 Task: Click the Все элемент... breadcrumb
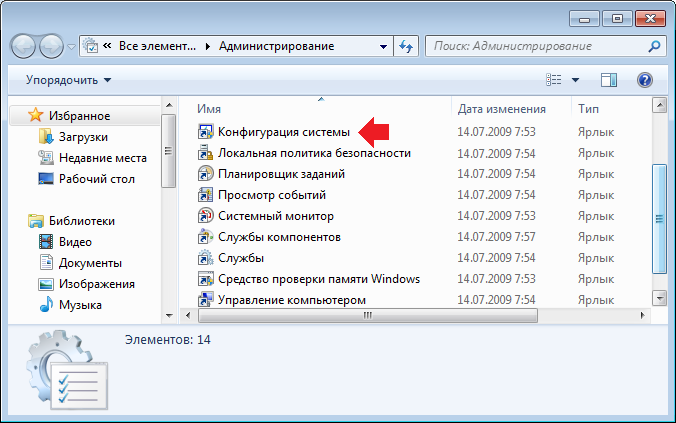pos(157,46)
